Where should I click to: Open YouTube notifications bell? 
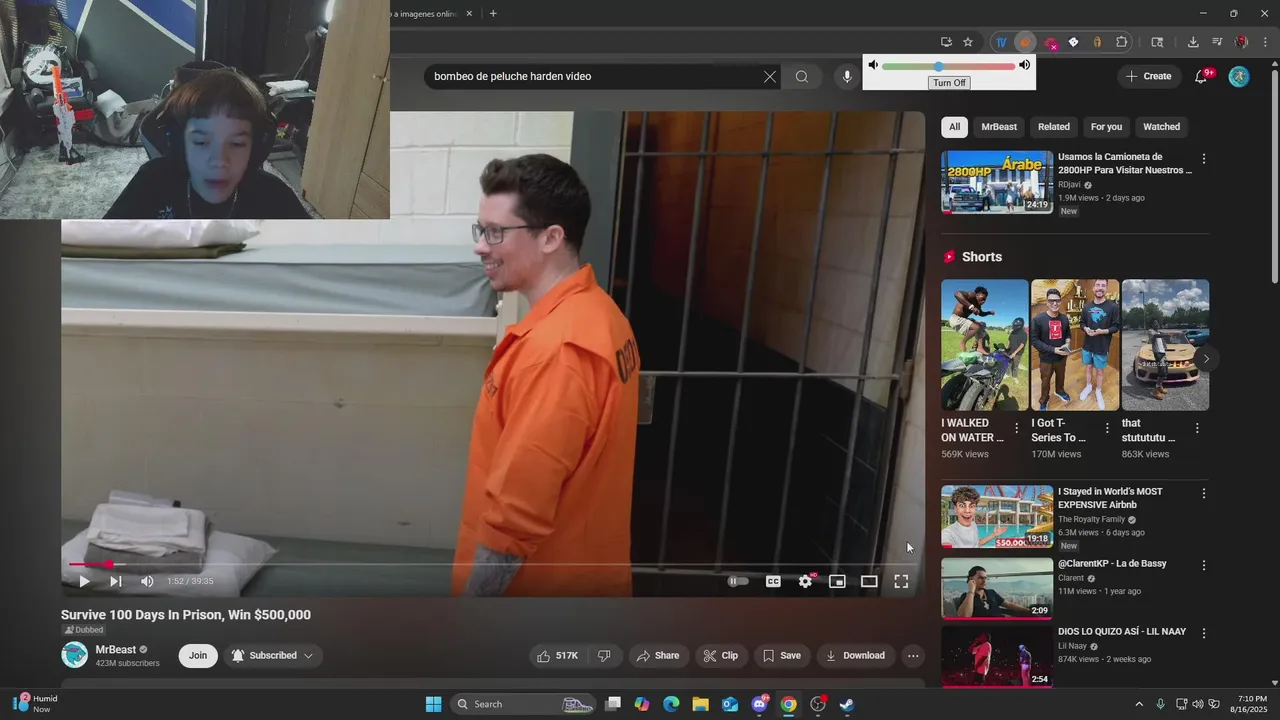pyautogui.click(x=1202, y=76)
